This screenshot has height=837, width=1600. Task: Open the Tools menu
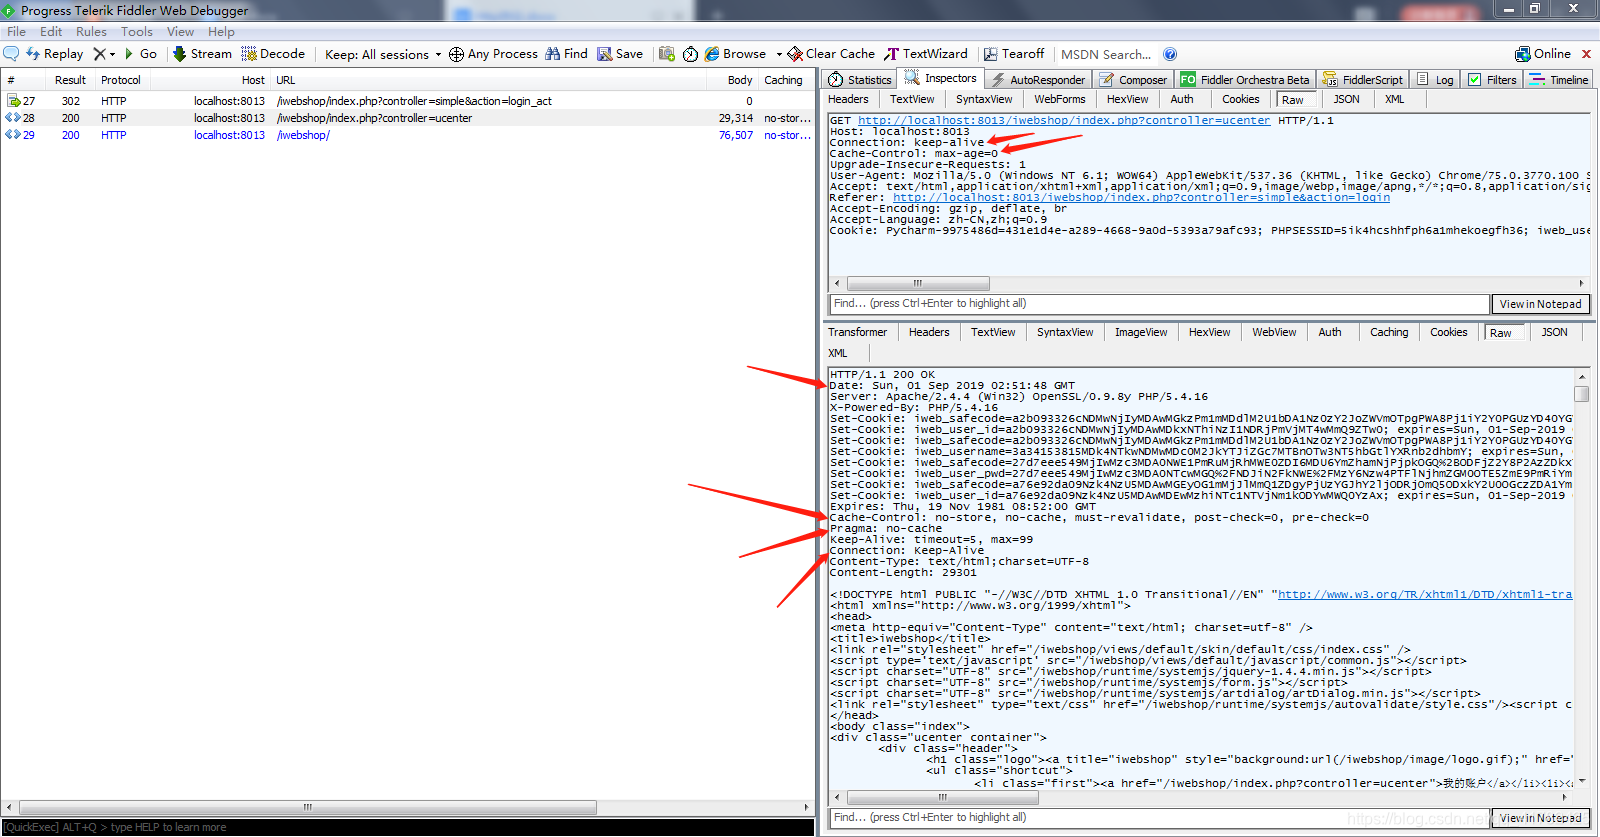tap(137, 32)
